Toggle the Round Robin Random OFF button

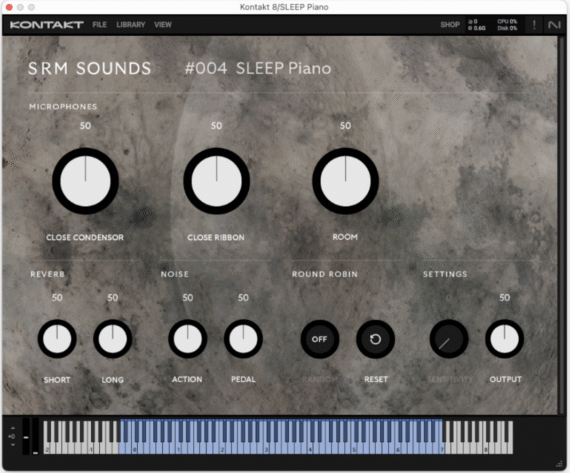pos(320,339)
